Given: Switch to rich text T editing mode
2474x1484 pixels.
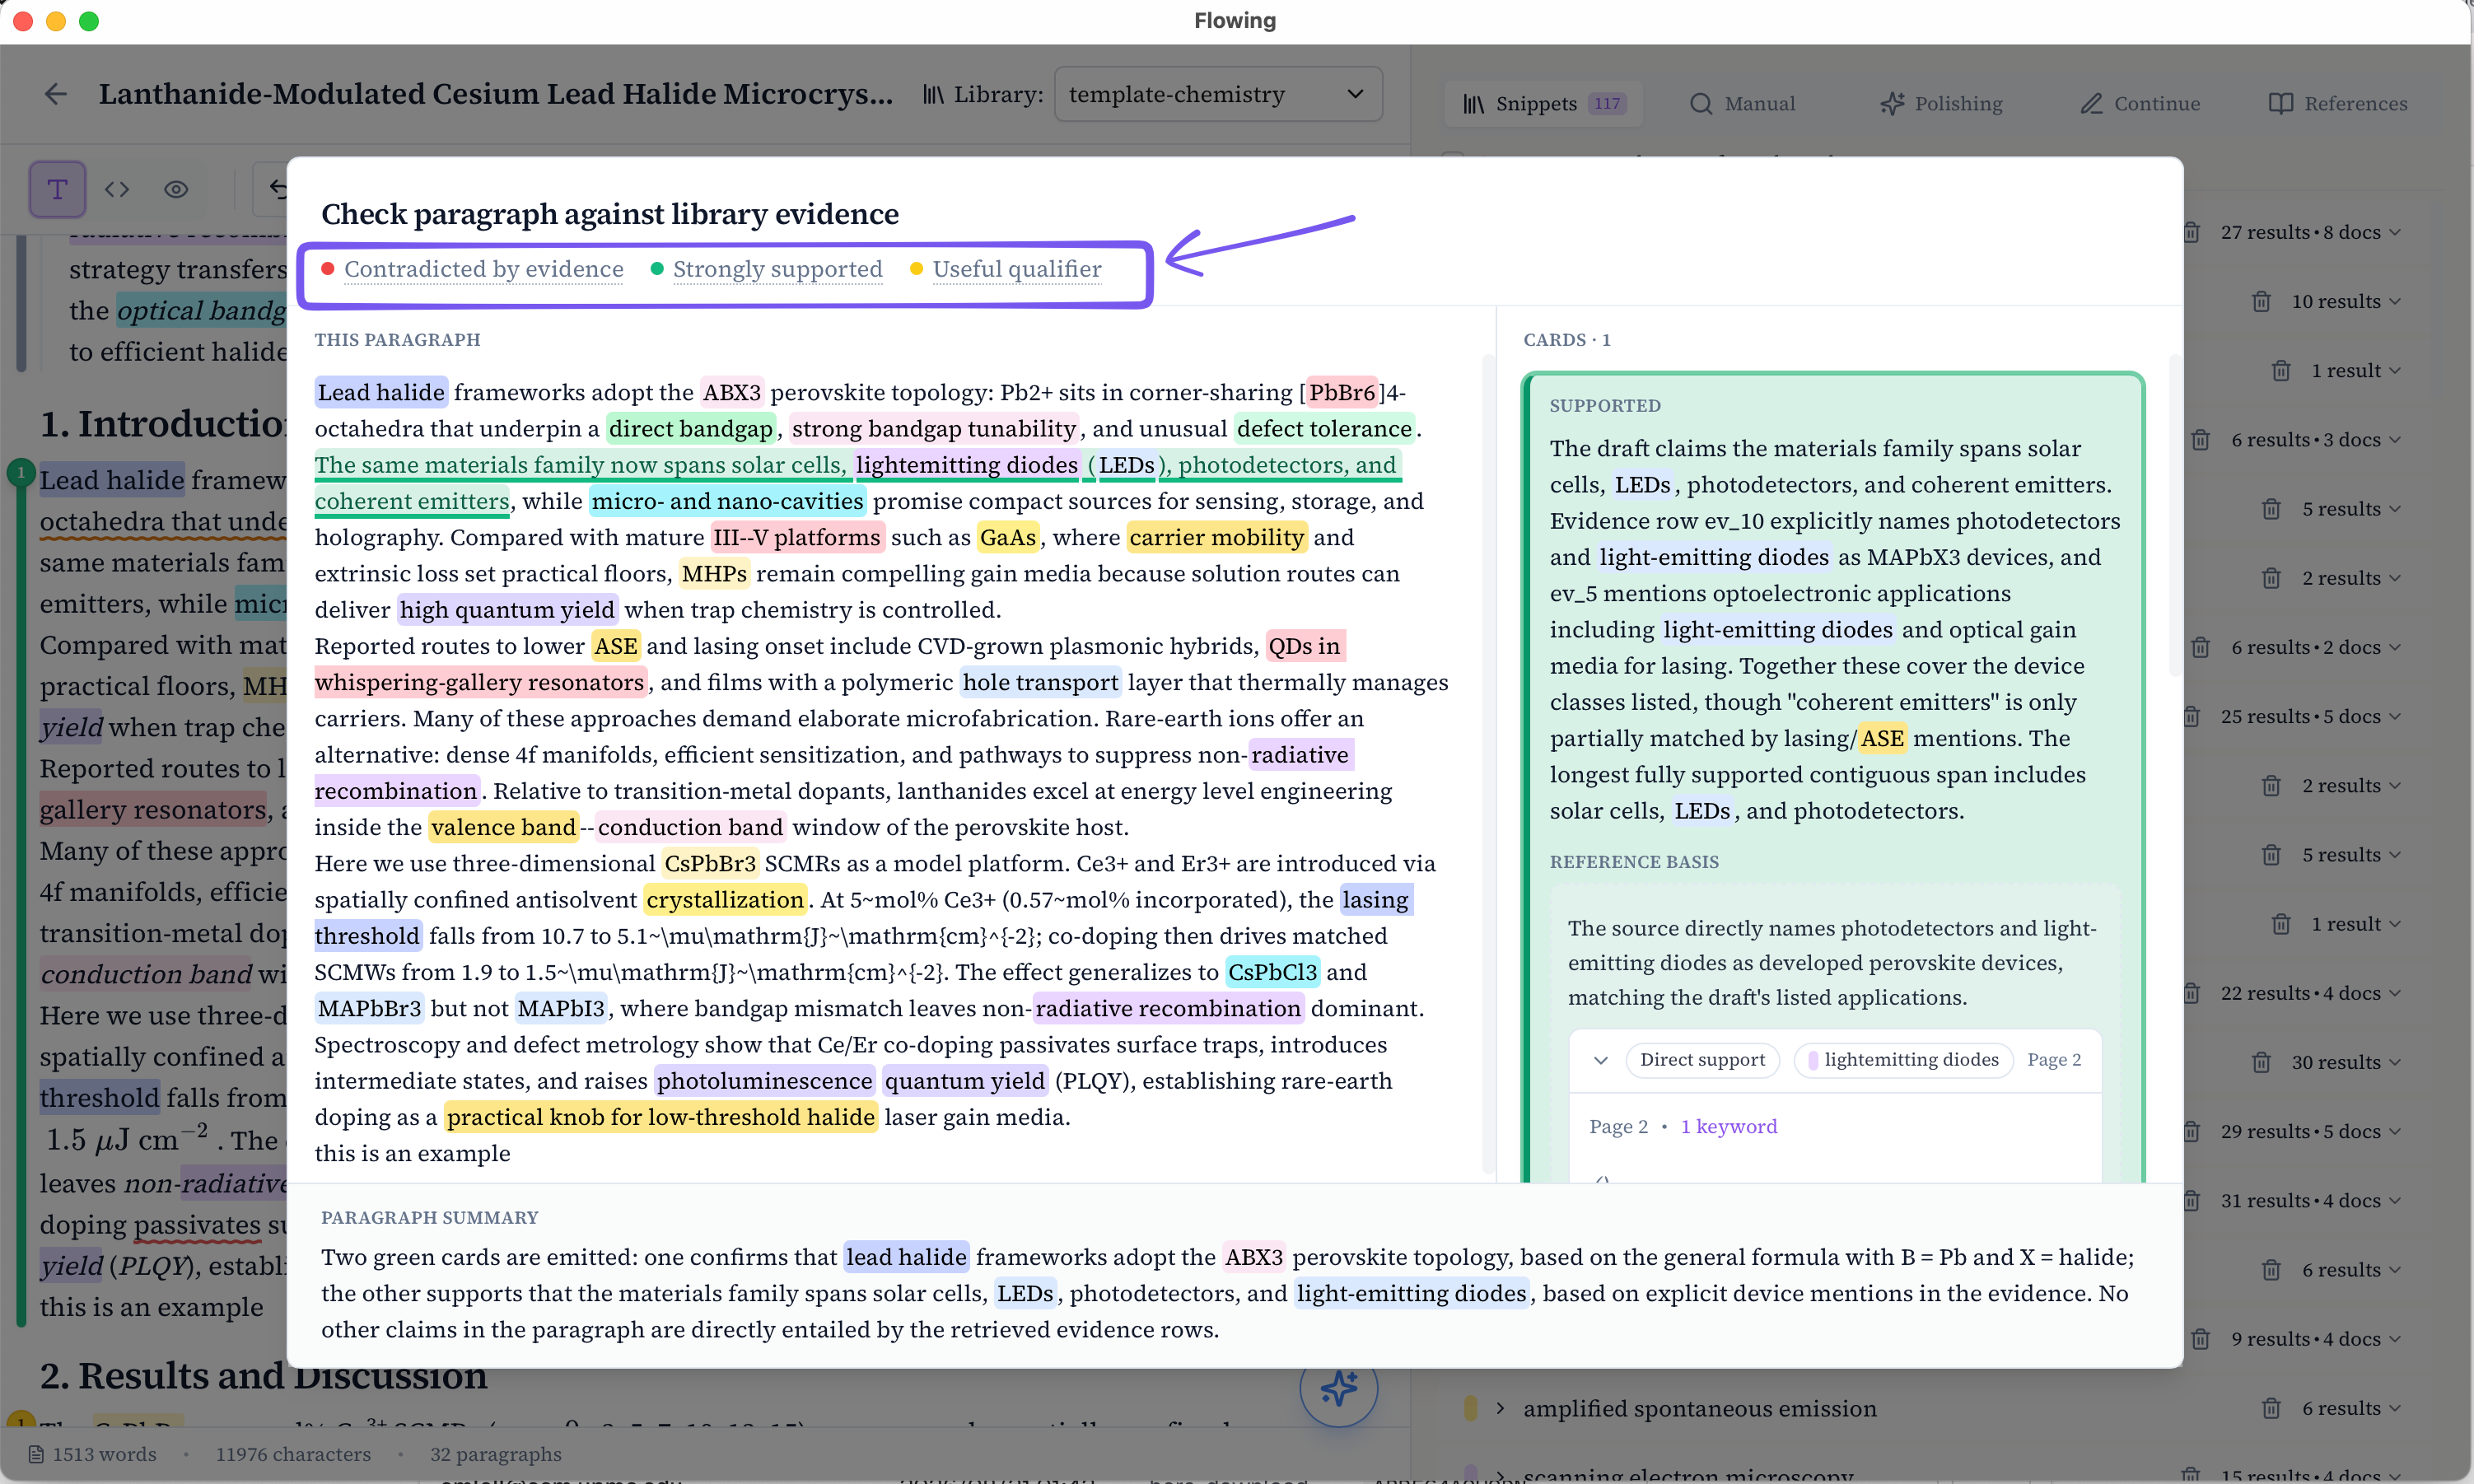Looking at the screenshot, I should (57, 189).
